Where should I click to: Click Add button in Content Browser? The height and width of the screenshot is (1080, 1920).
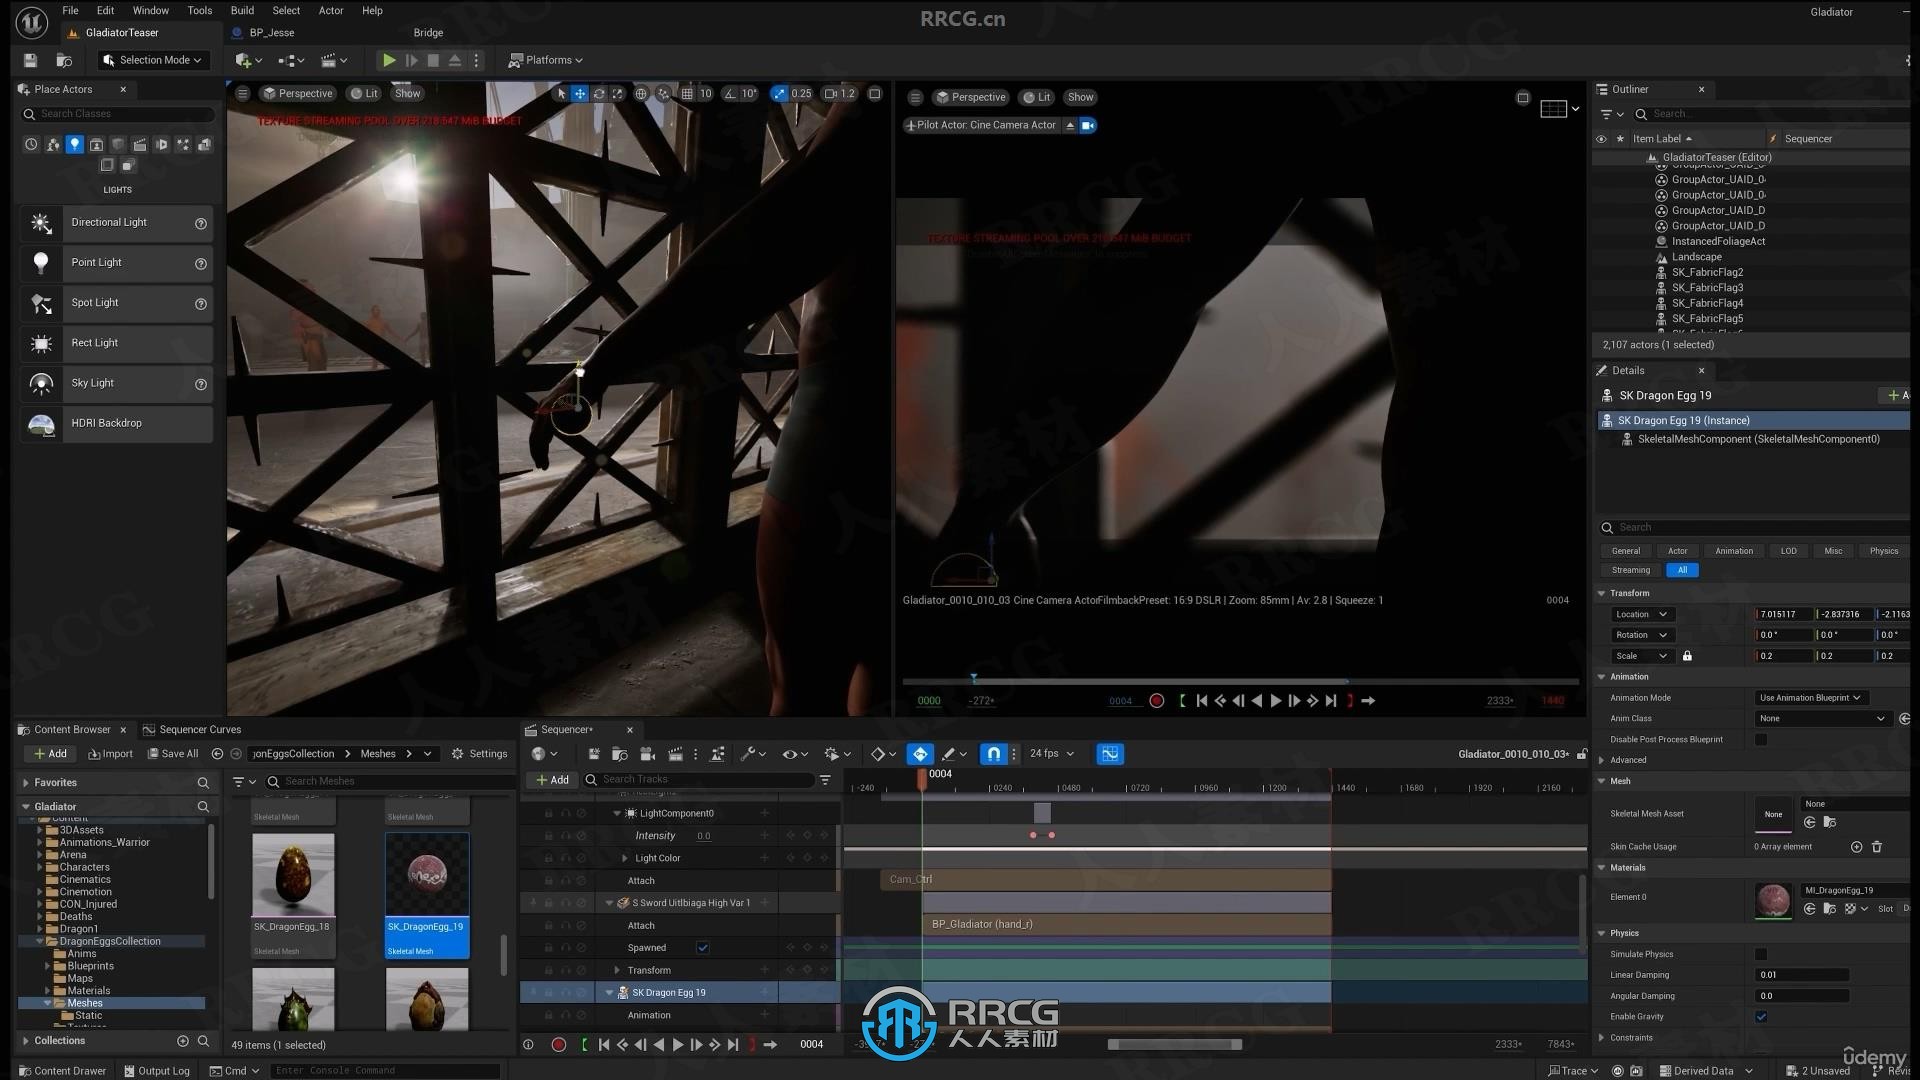click(49, 754)
